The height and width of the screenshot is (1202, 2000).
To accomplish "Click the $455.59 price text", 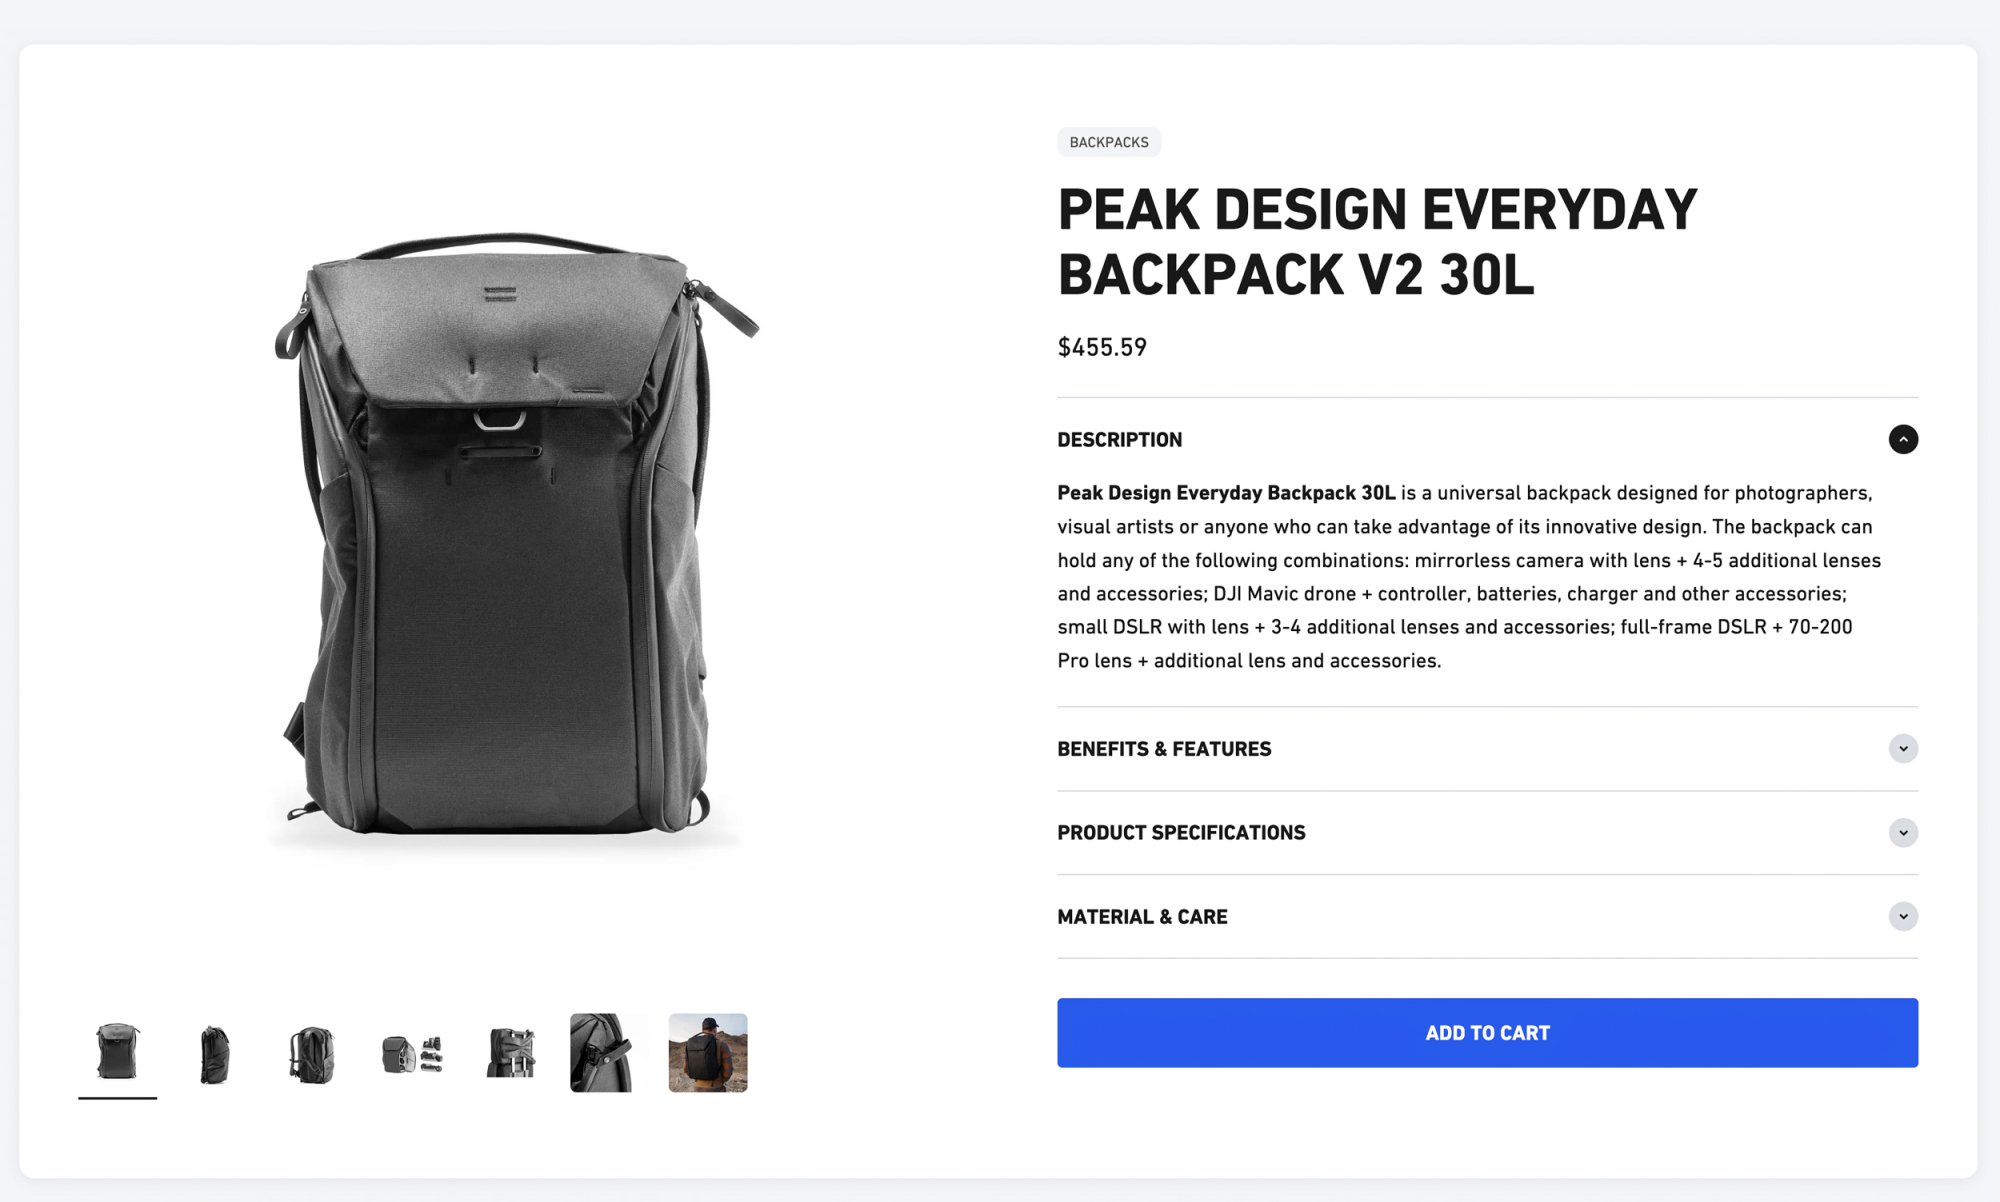I will (x=1102, y=348).
